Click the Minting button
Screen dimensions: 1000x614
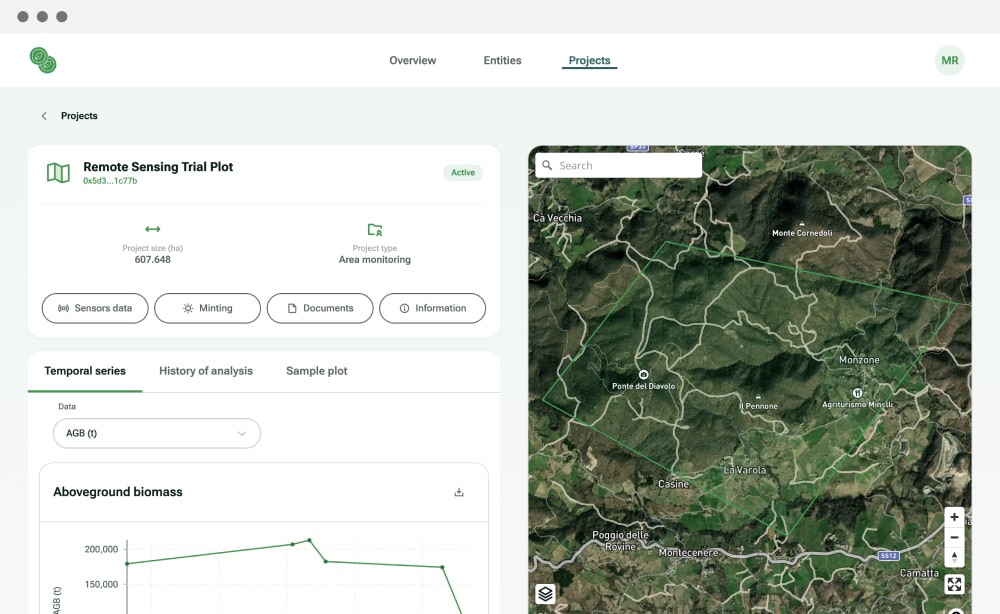pyautogui.click(x=207, y=308)
